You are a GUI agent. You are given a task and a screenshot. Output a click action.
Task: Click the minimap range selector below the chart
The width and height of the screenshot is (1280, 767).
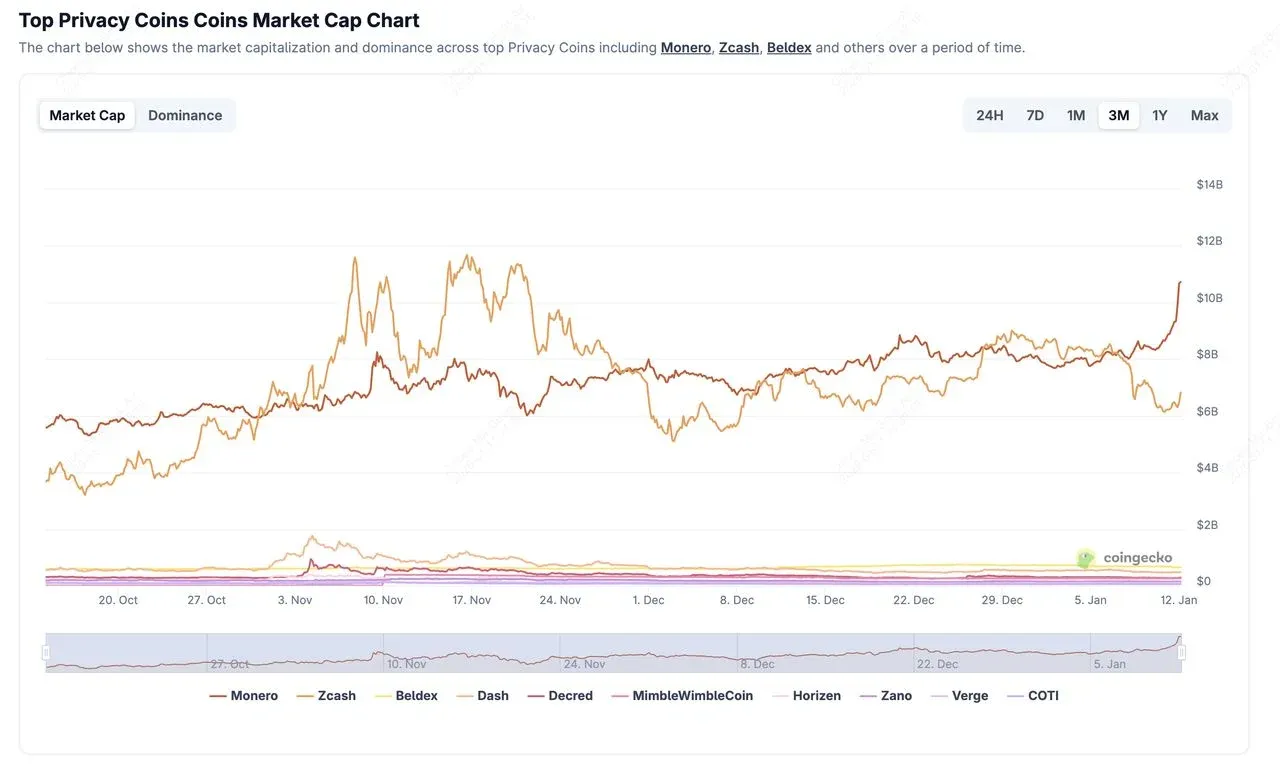[x=612, y=650]
